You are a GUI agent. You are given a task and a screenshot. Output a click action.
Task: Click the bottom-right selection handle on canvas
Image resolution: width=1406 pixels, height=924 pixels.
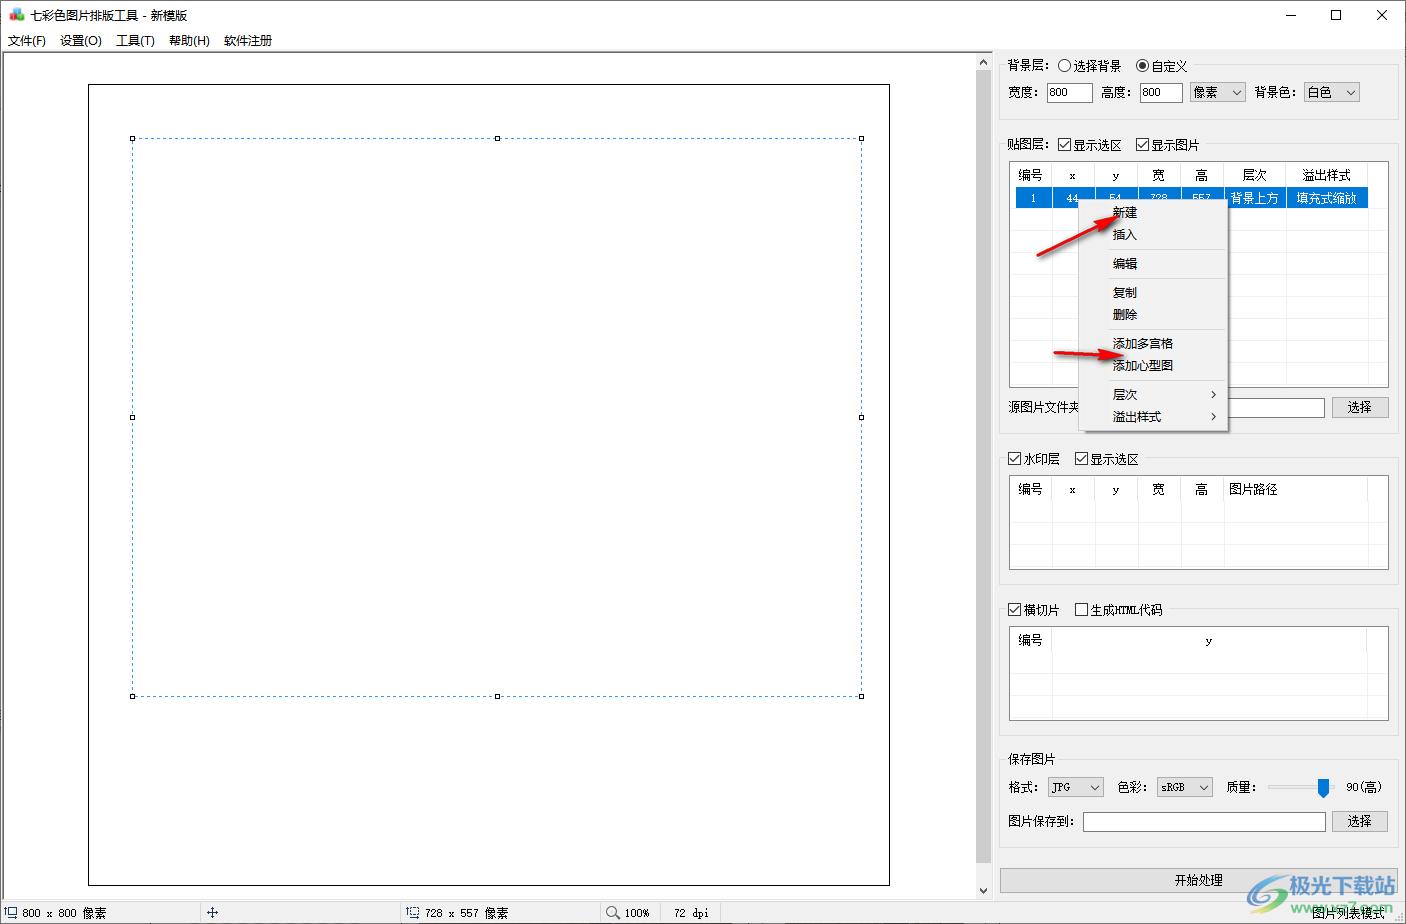click(861, 696)
